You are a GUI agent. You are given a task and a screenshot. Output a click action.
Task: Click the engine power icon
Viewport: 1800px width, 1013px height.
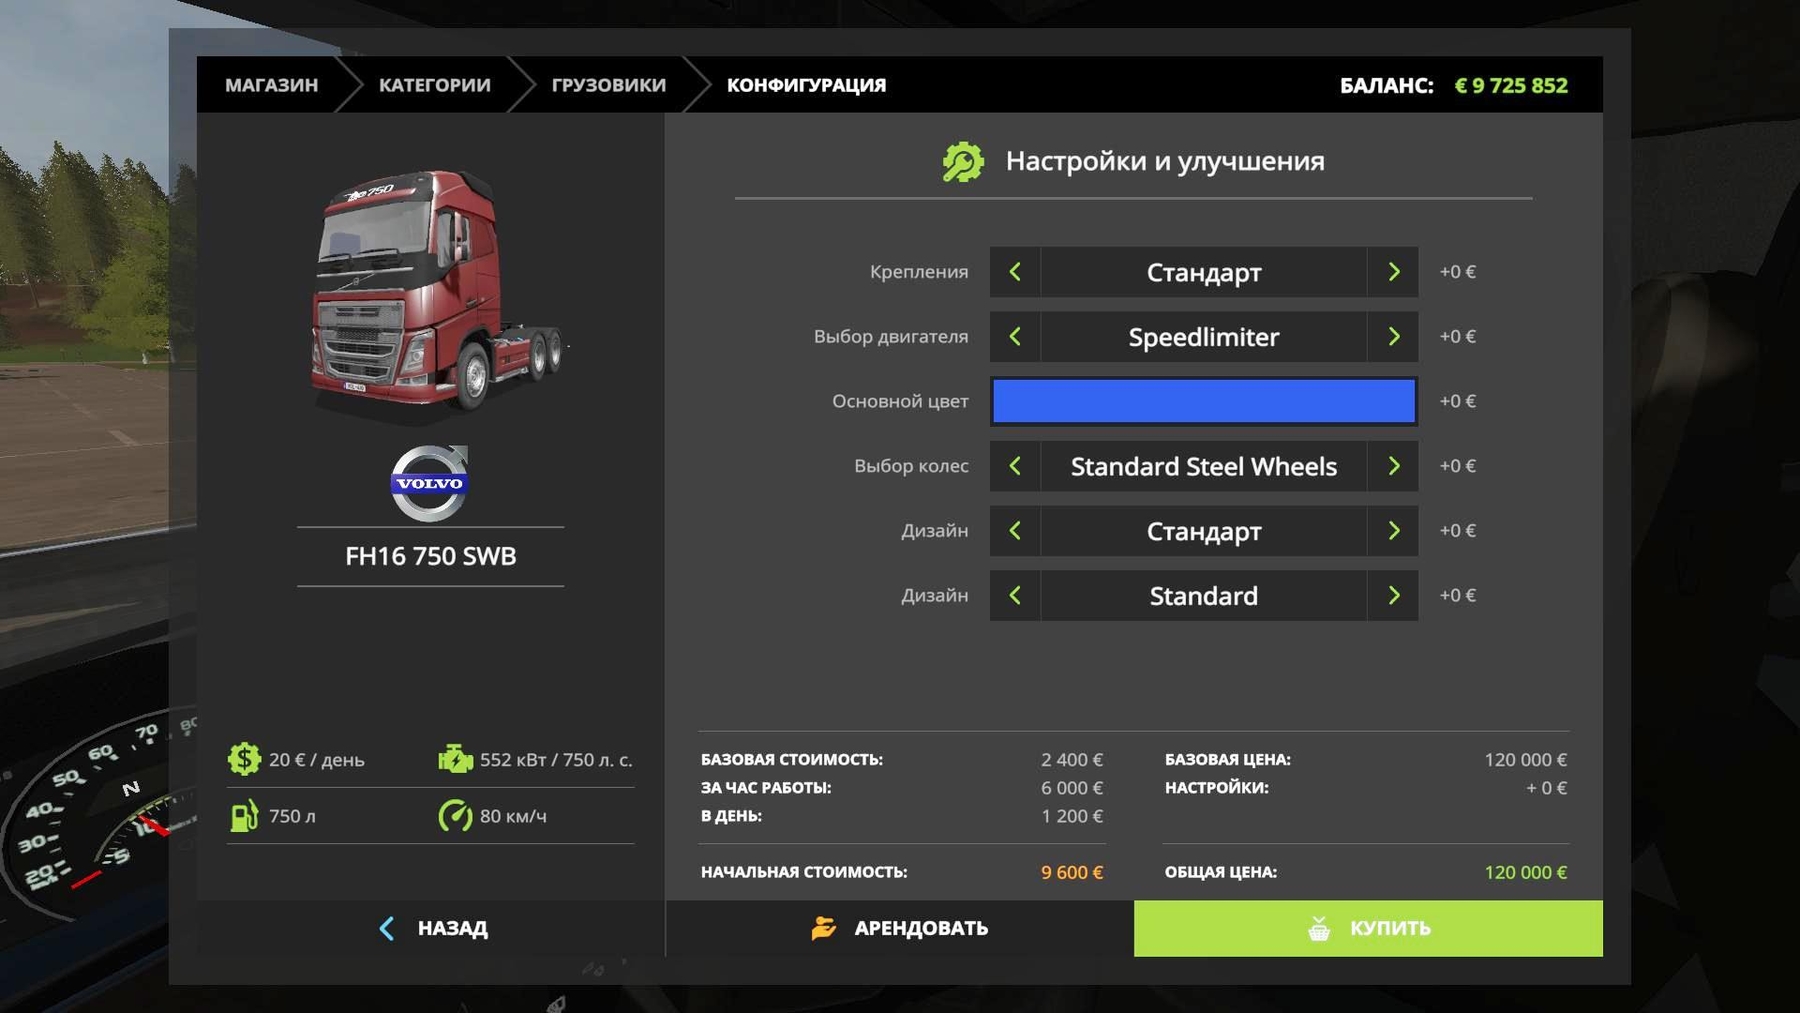[455, 759]
